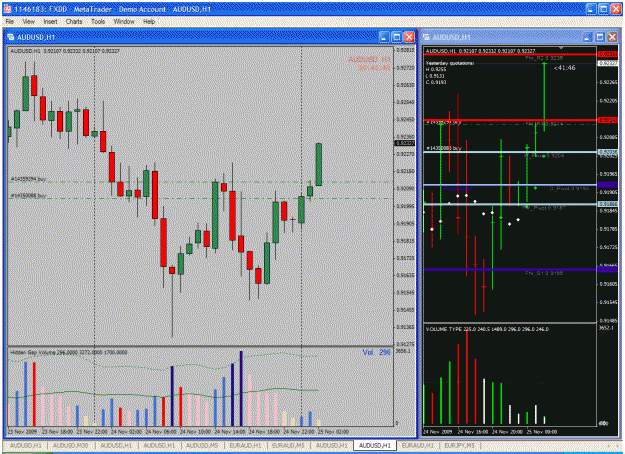Click the chart icon of left AUDUSD,H1 window
Viewport: 625px width, 454px height.
10,37
